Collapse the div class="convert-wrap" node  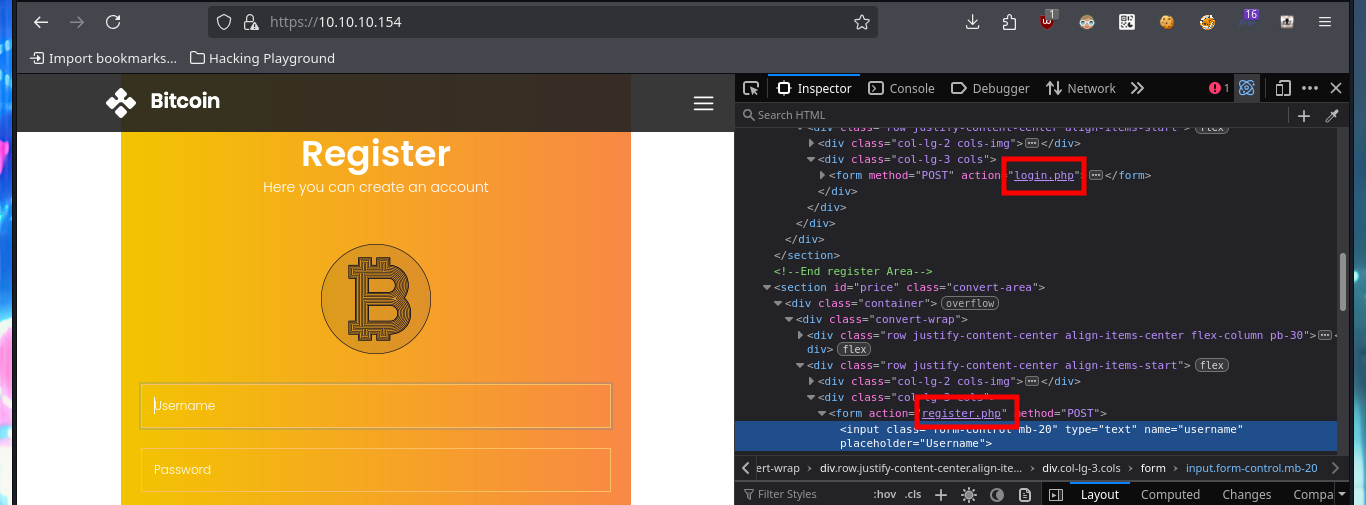click(x=789, y=319)
